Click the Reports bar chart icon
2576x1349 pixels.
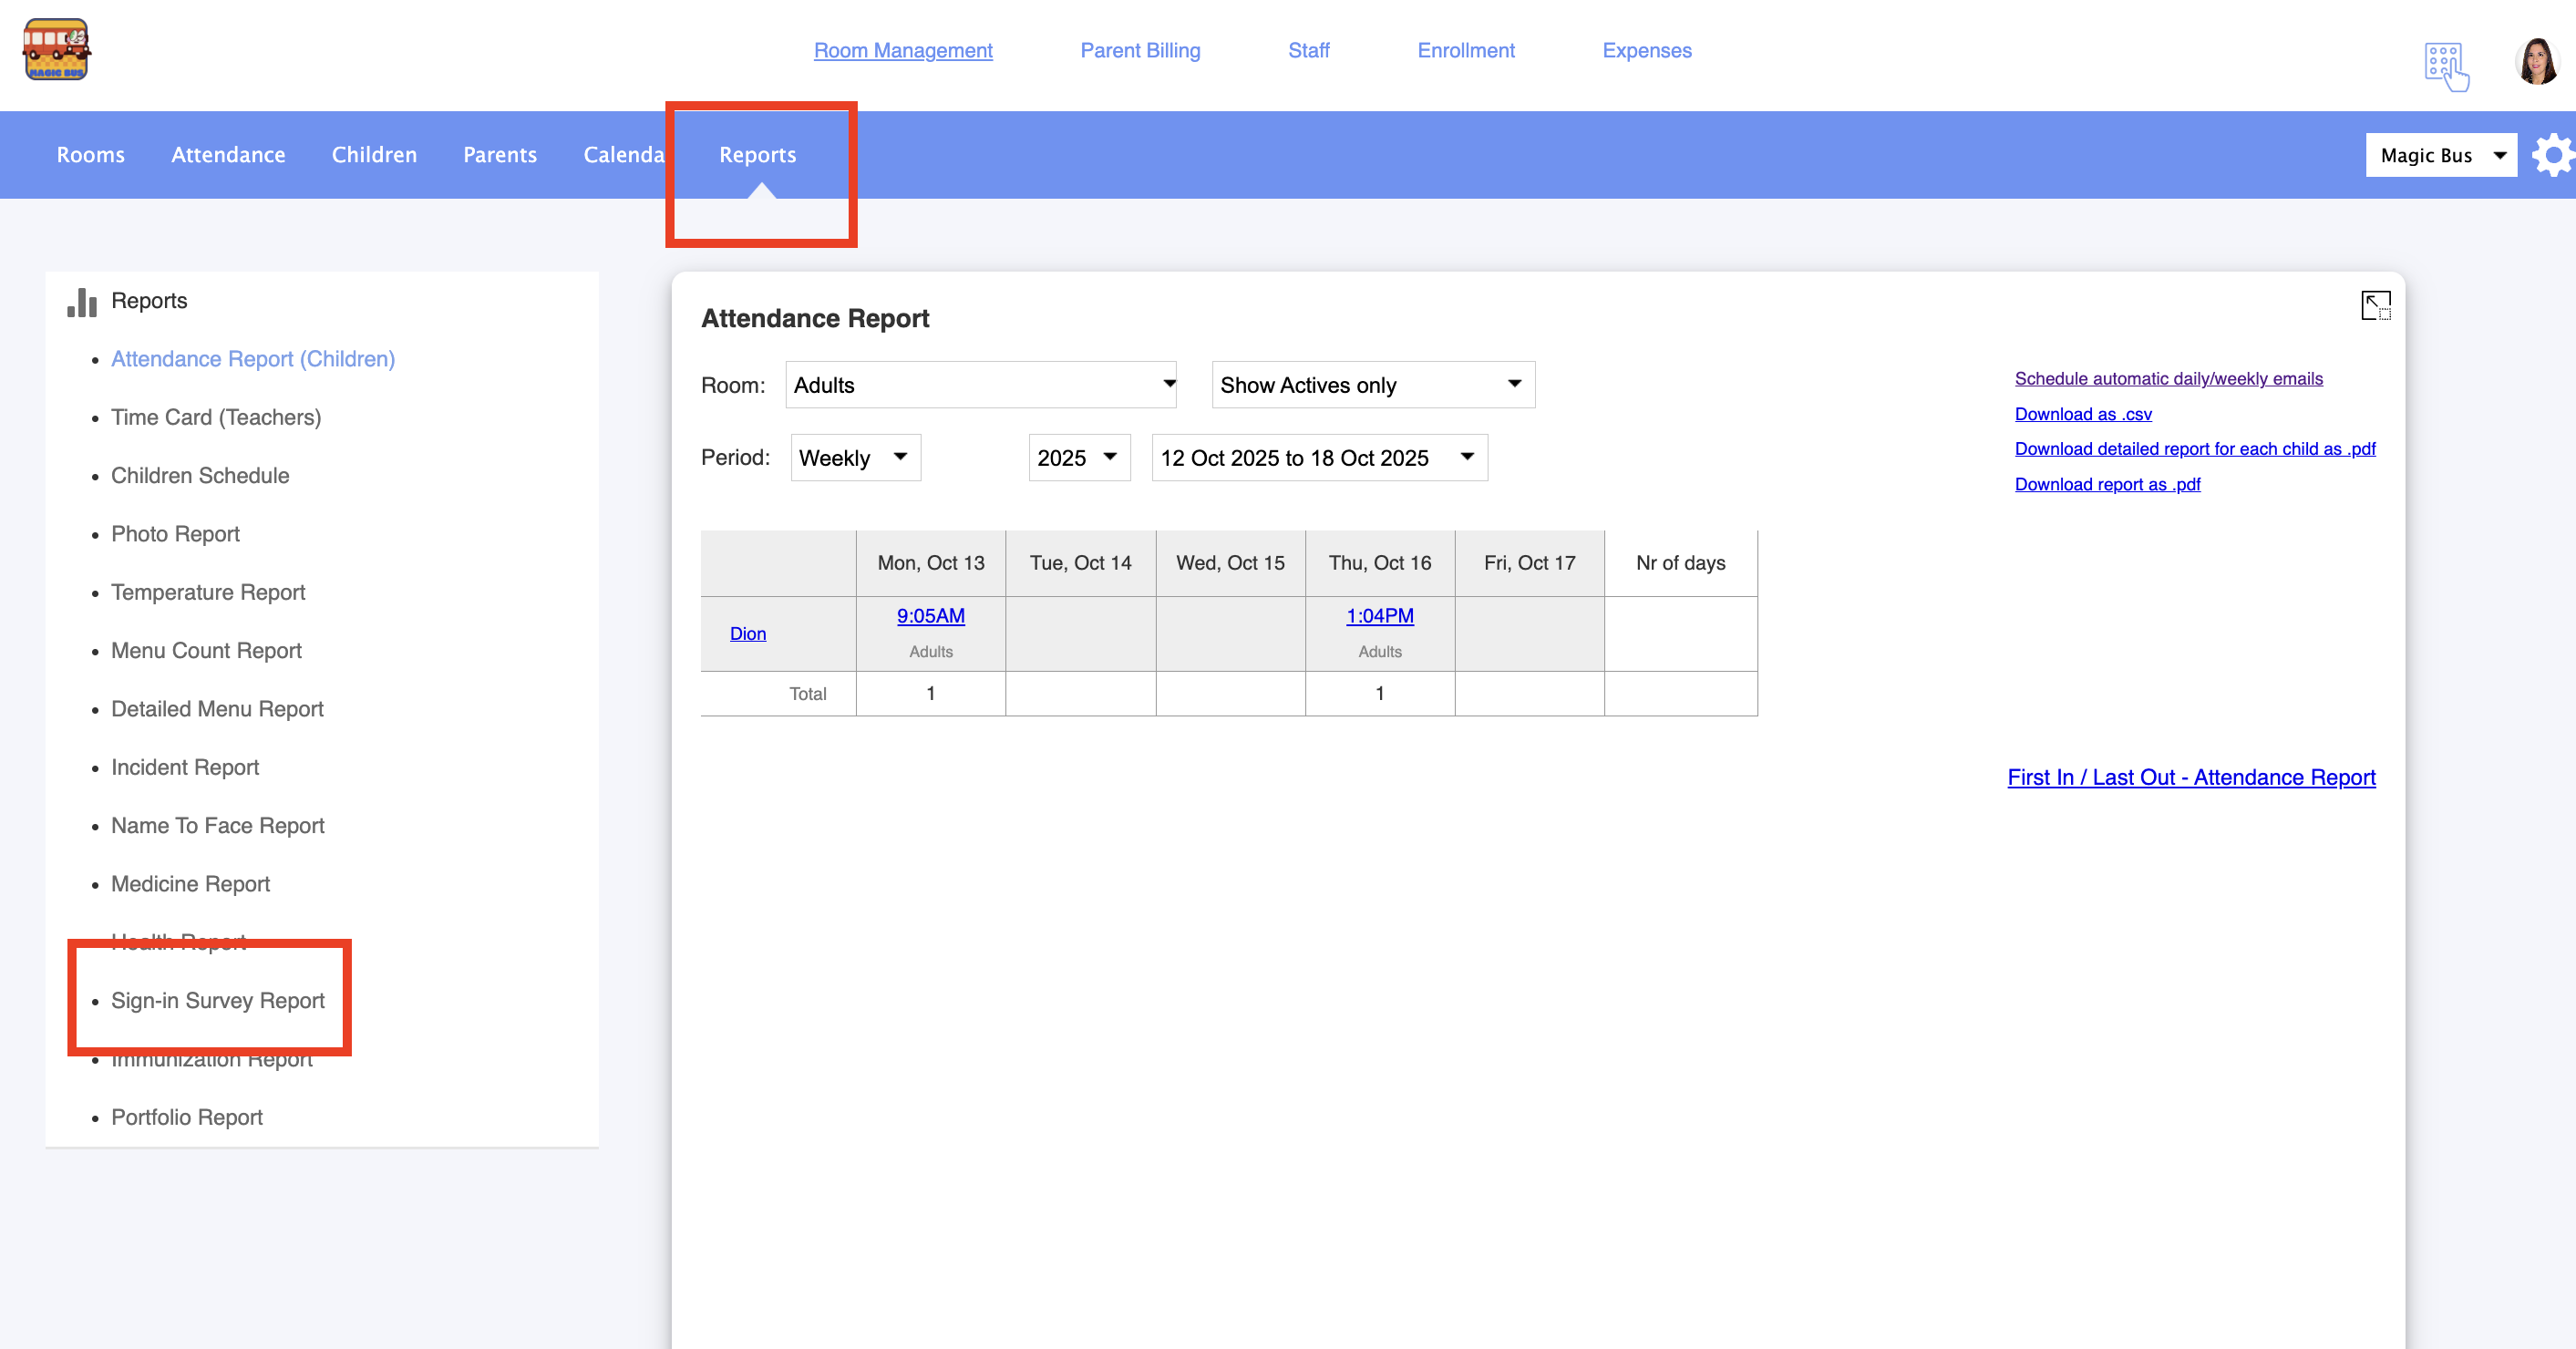82,302
